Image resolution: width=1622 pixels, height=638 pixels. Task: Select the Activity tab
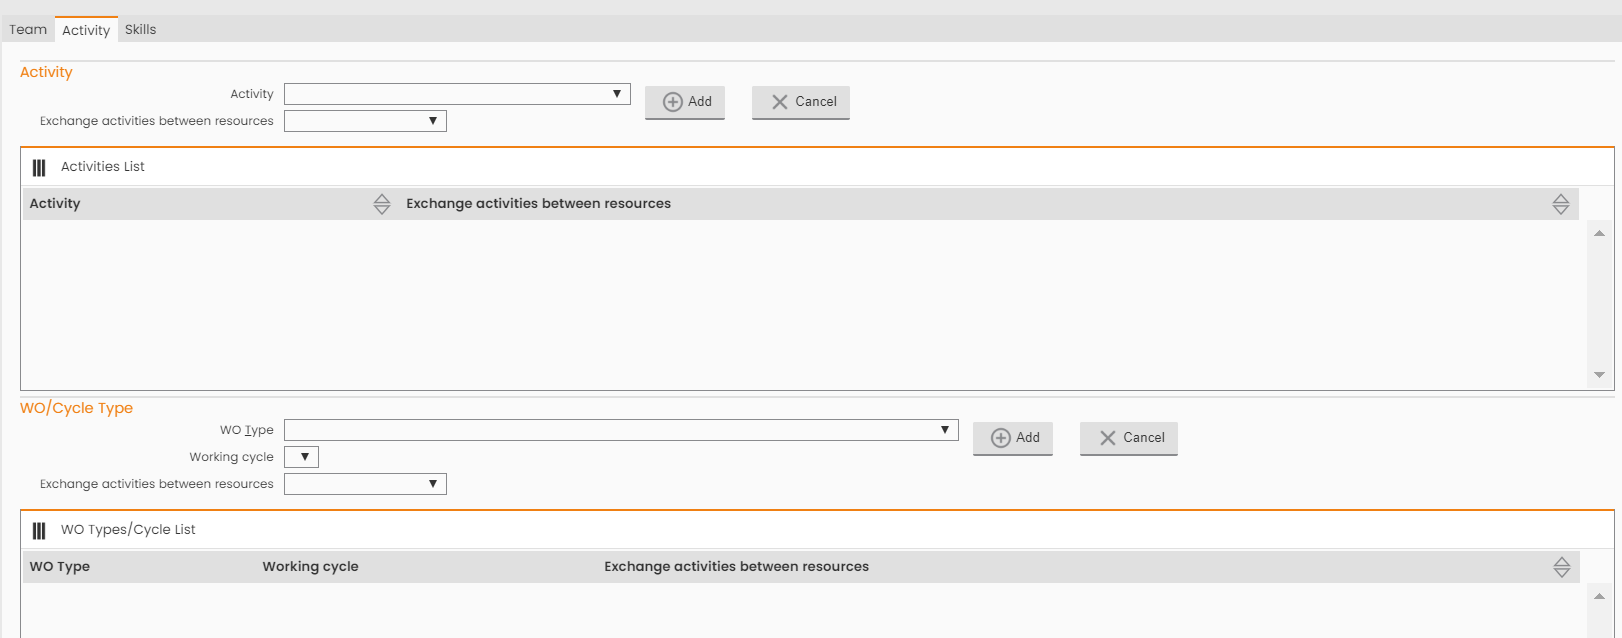[86, 30]
